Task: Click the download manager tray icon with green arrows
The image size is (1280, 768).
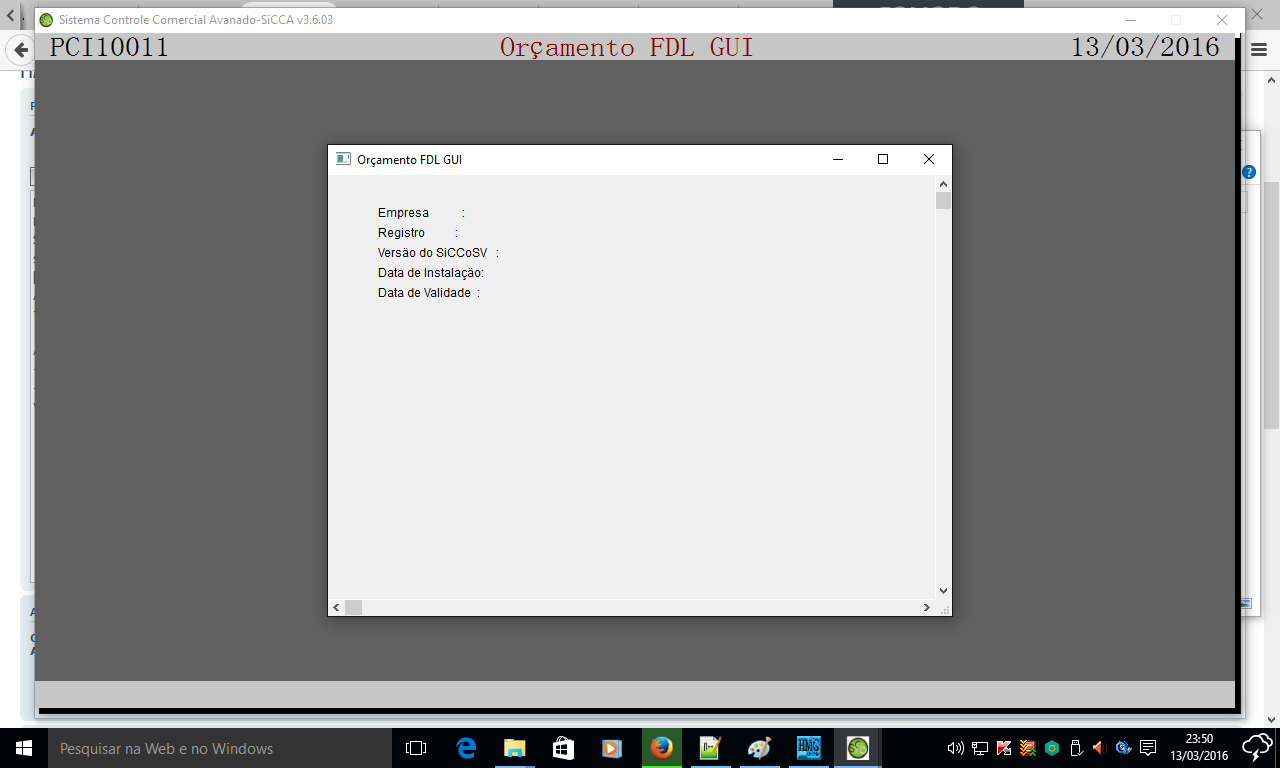Action: (1028, 748)
